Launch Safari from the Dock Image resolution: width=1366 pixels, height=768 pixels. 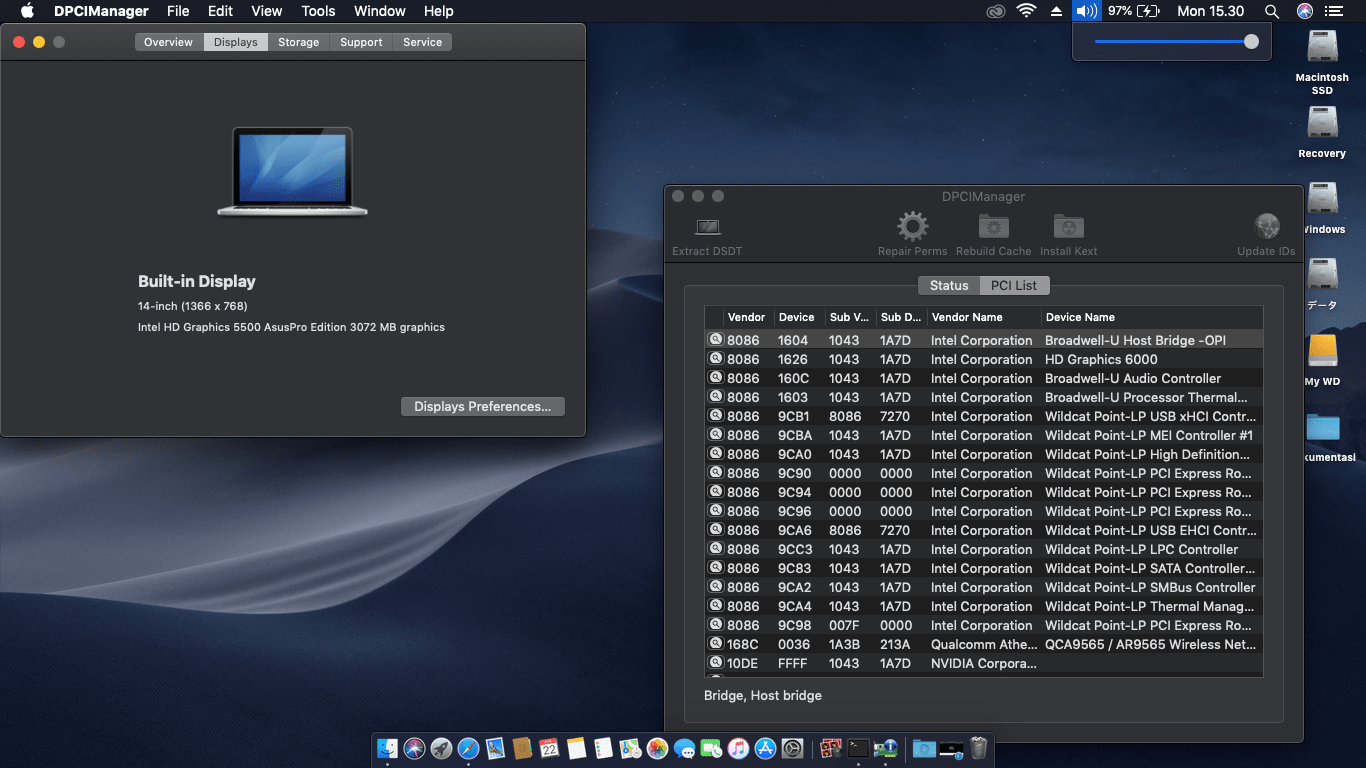tap(468, 747)
